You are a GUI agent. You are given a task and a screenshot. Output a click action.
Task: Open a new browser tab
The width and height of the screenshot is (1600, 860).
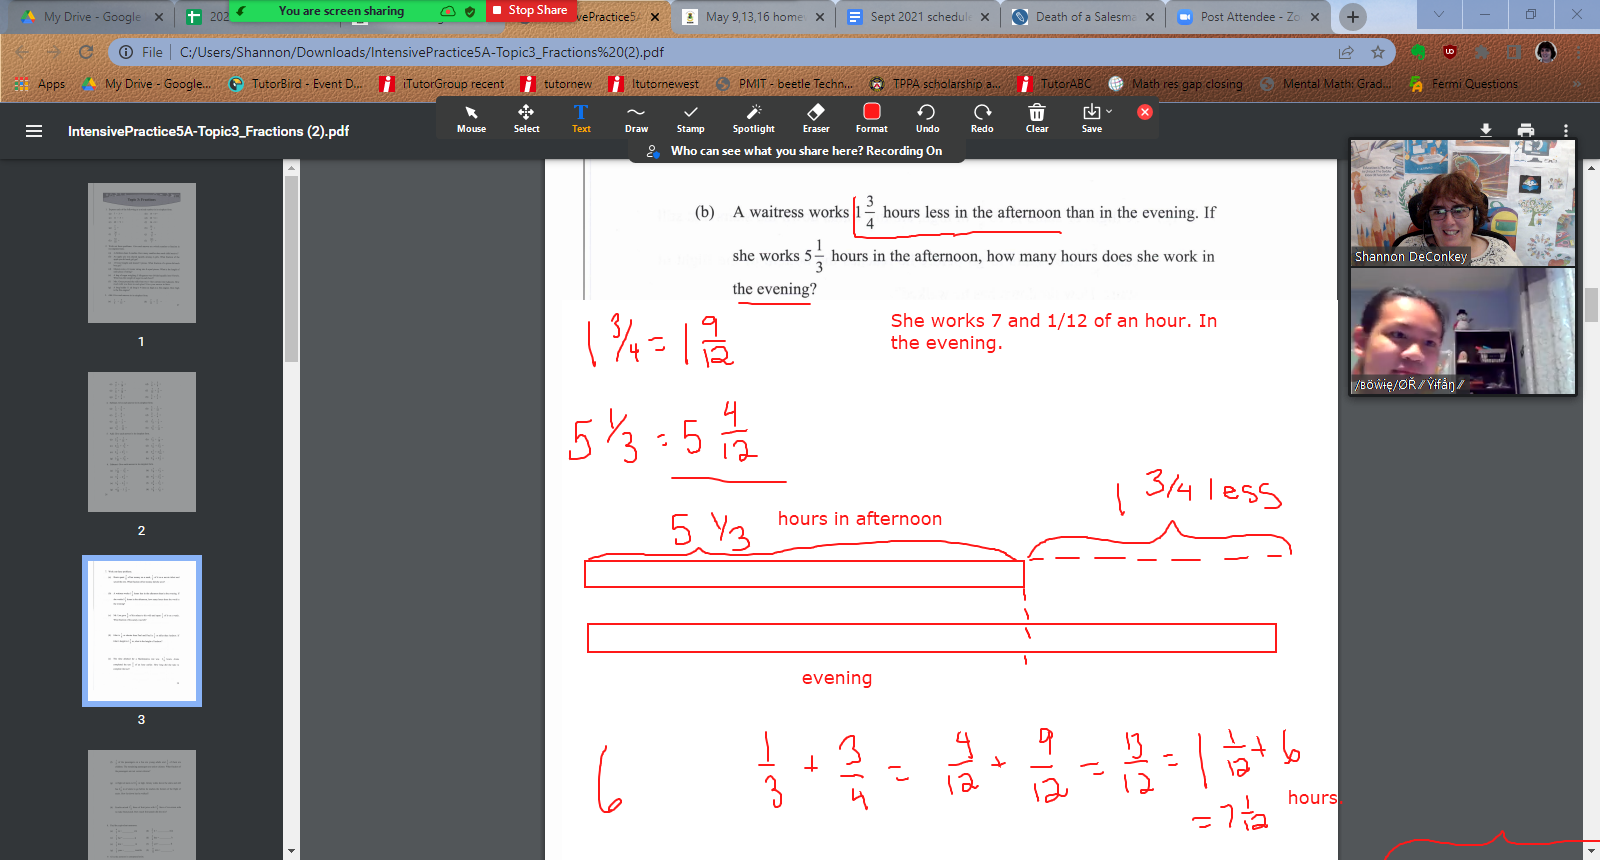click(x=1352, y=17)
